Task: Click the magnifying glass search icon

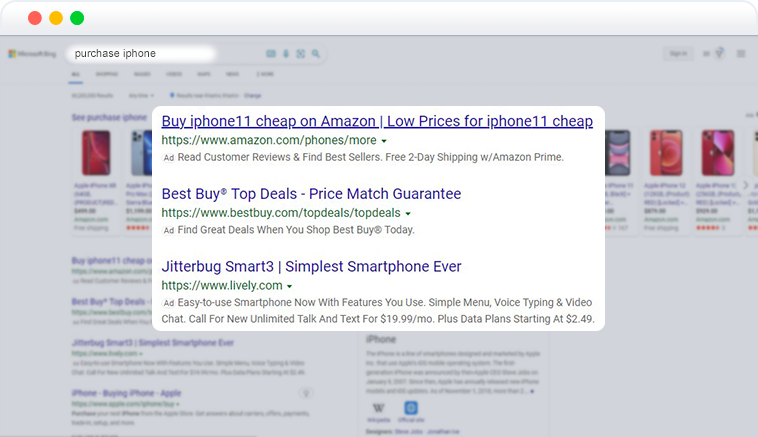Action: tap(316, 54)
